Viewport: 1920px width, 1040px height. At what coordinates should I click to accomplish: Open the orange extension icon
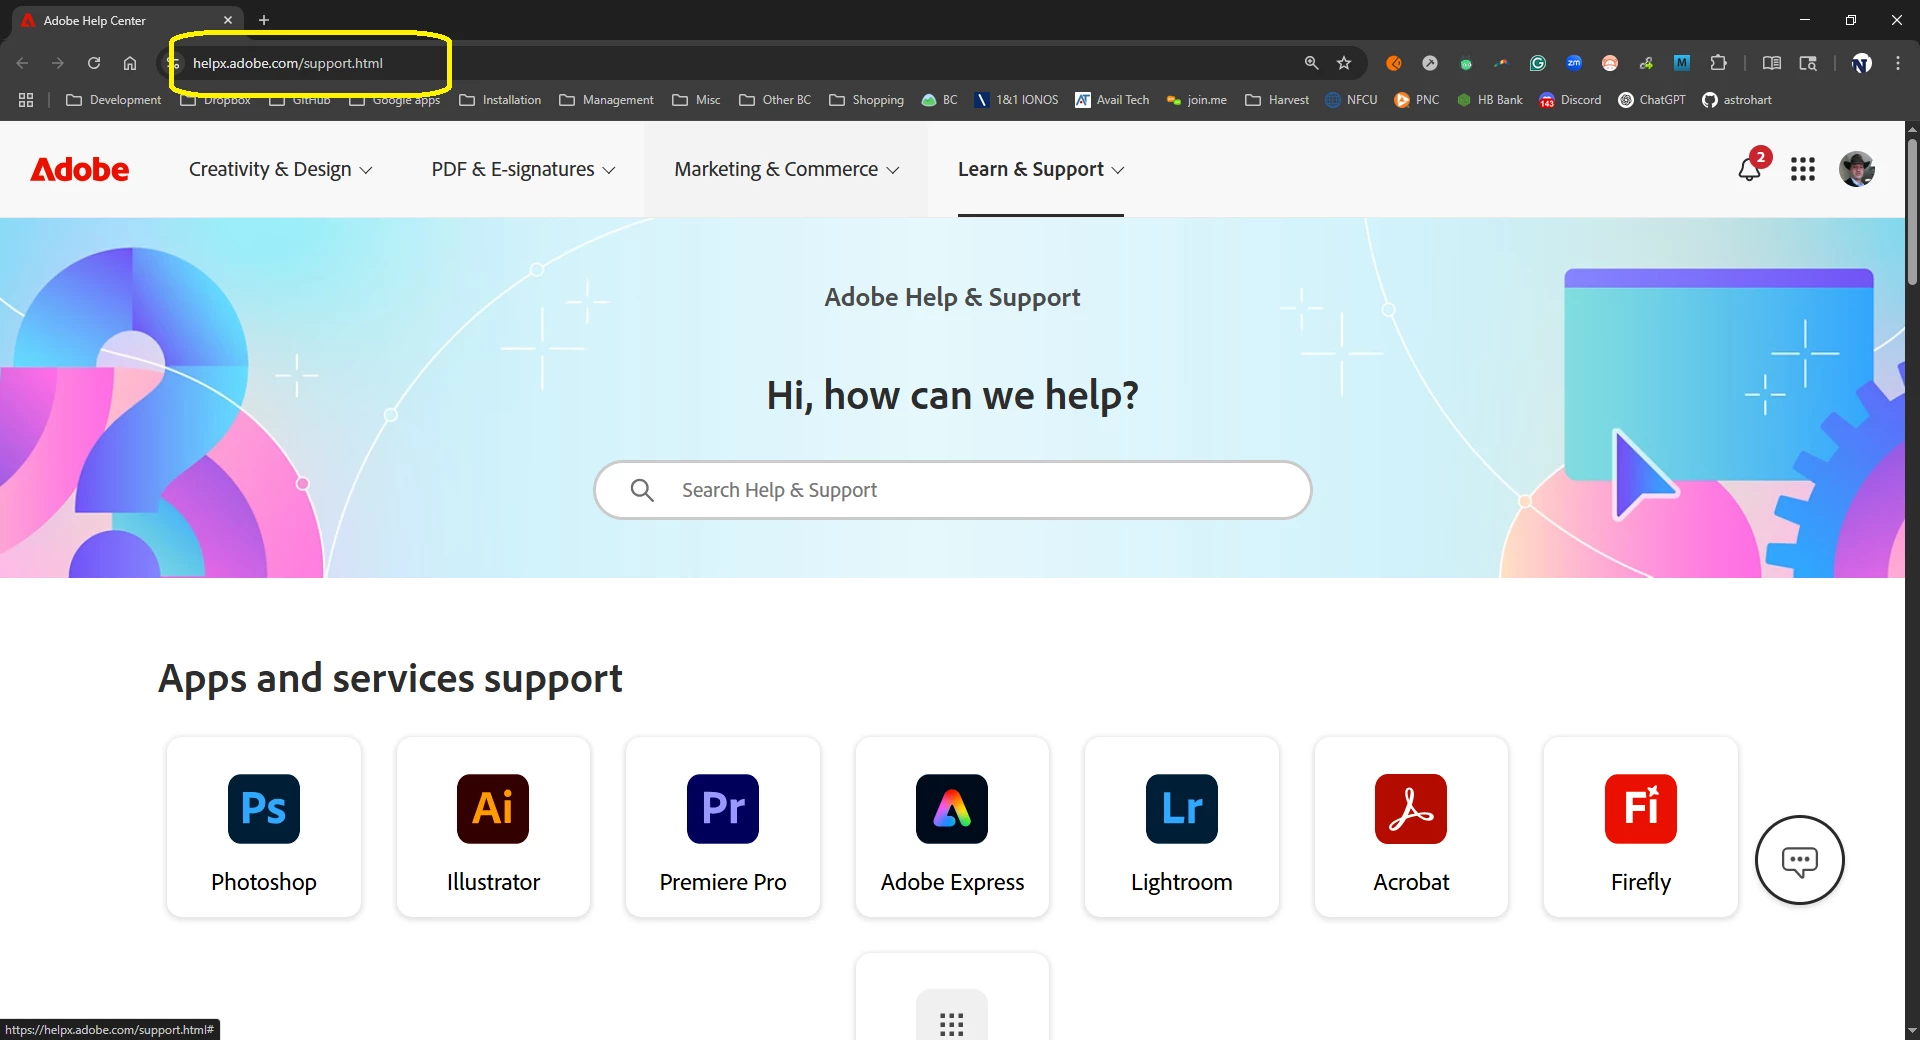(1394, 63)
